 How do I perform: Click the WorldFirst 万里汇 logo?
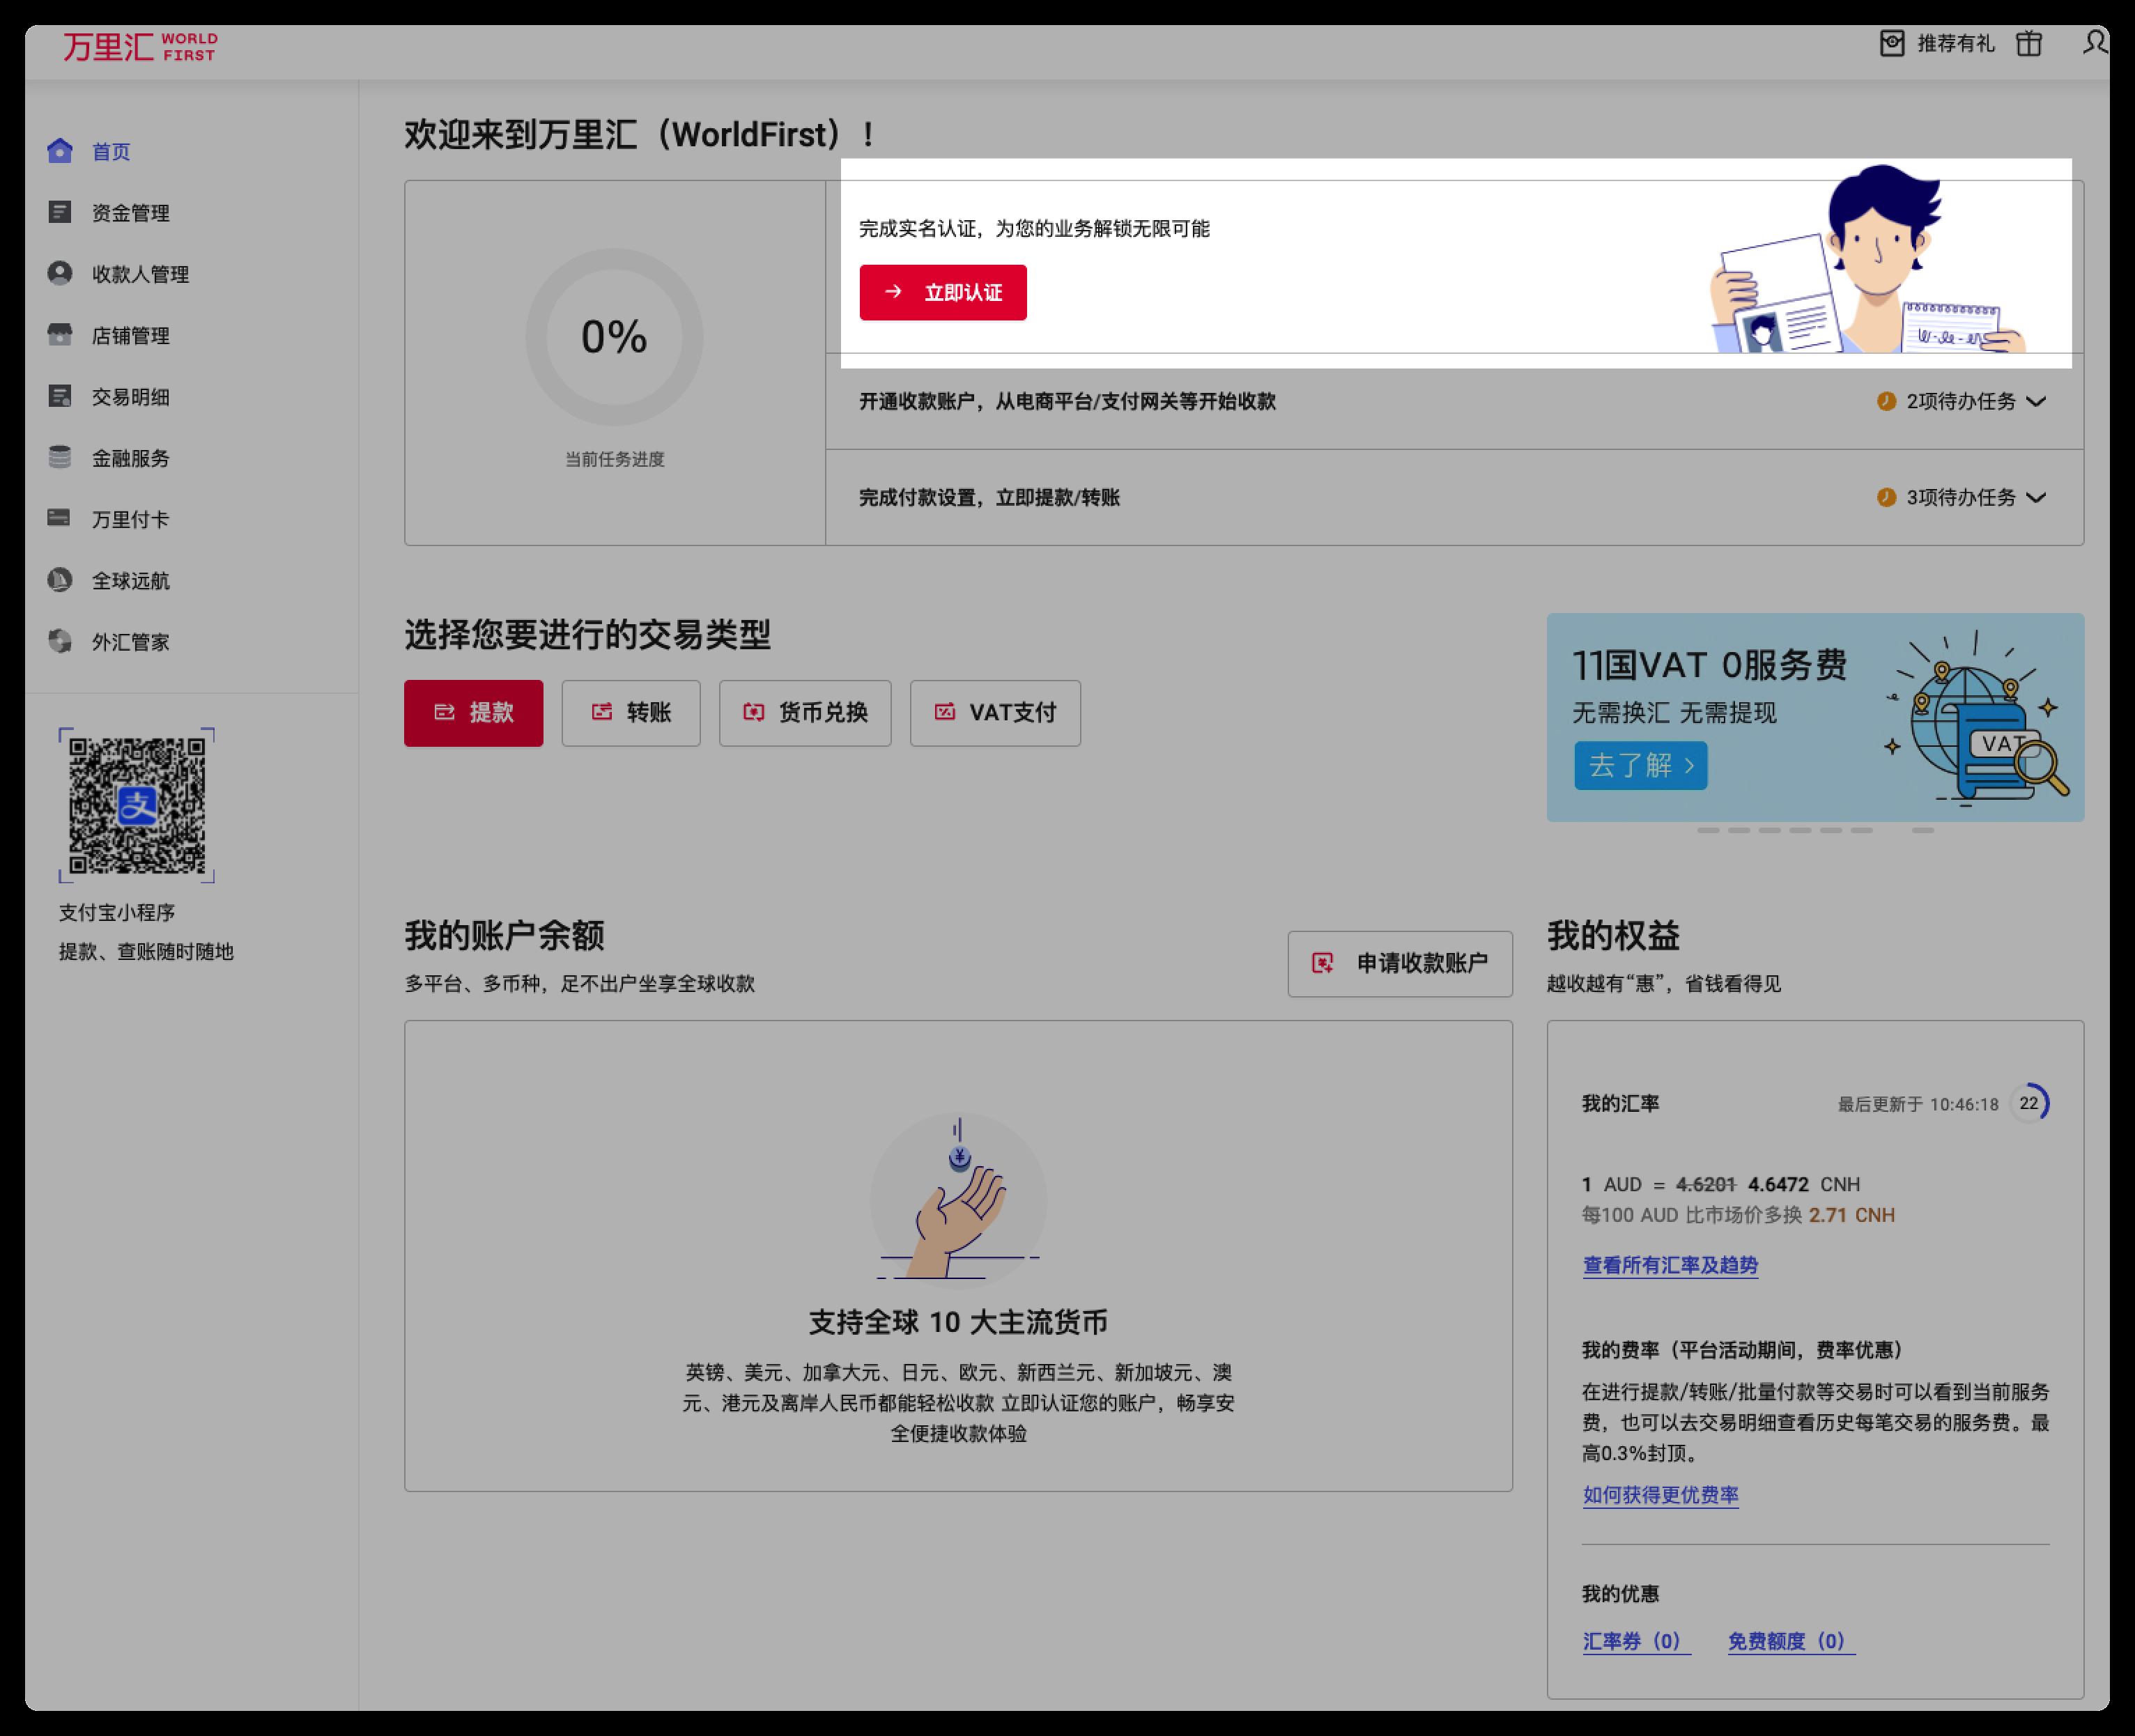coord(140,46)
